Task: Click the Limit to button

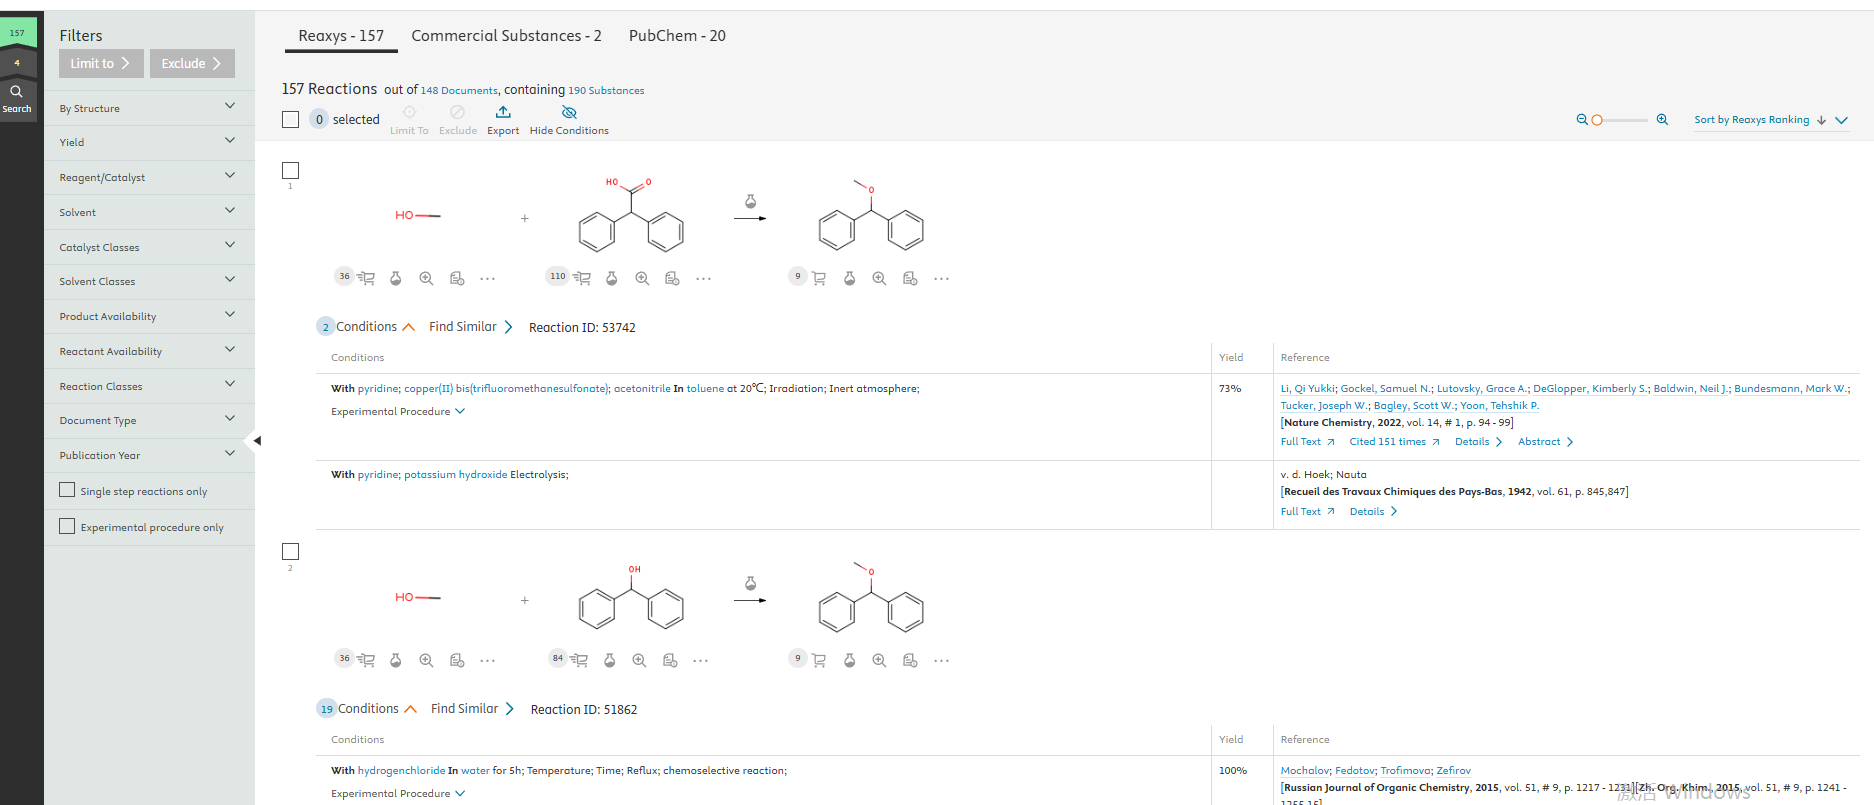Action: [x=101, y=63]
